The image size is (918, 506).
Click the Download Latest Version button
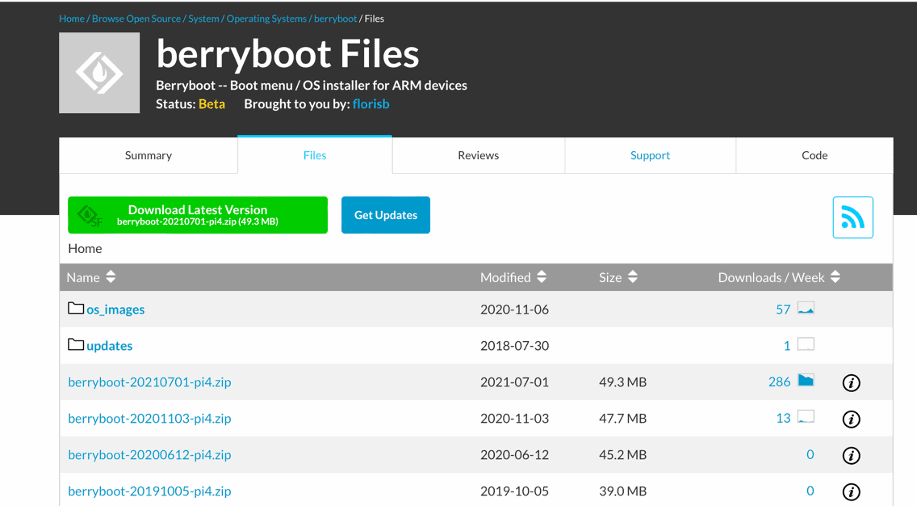[x=198, y=215]
